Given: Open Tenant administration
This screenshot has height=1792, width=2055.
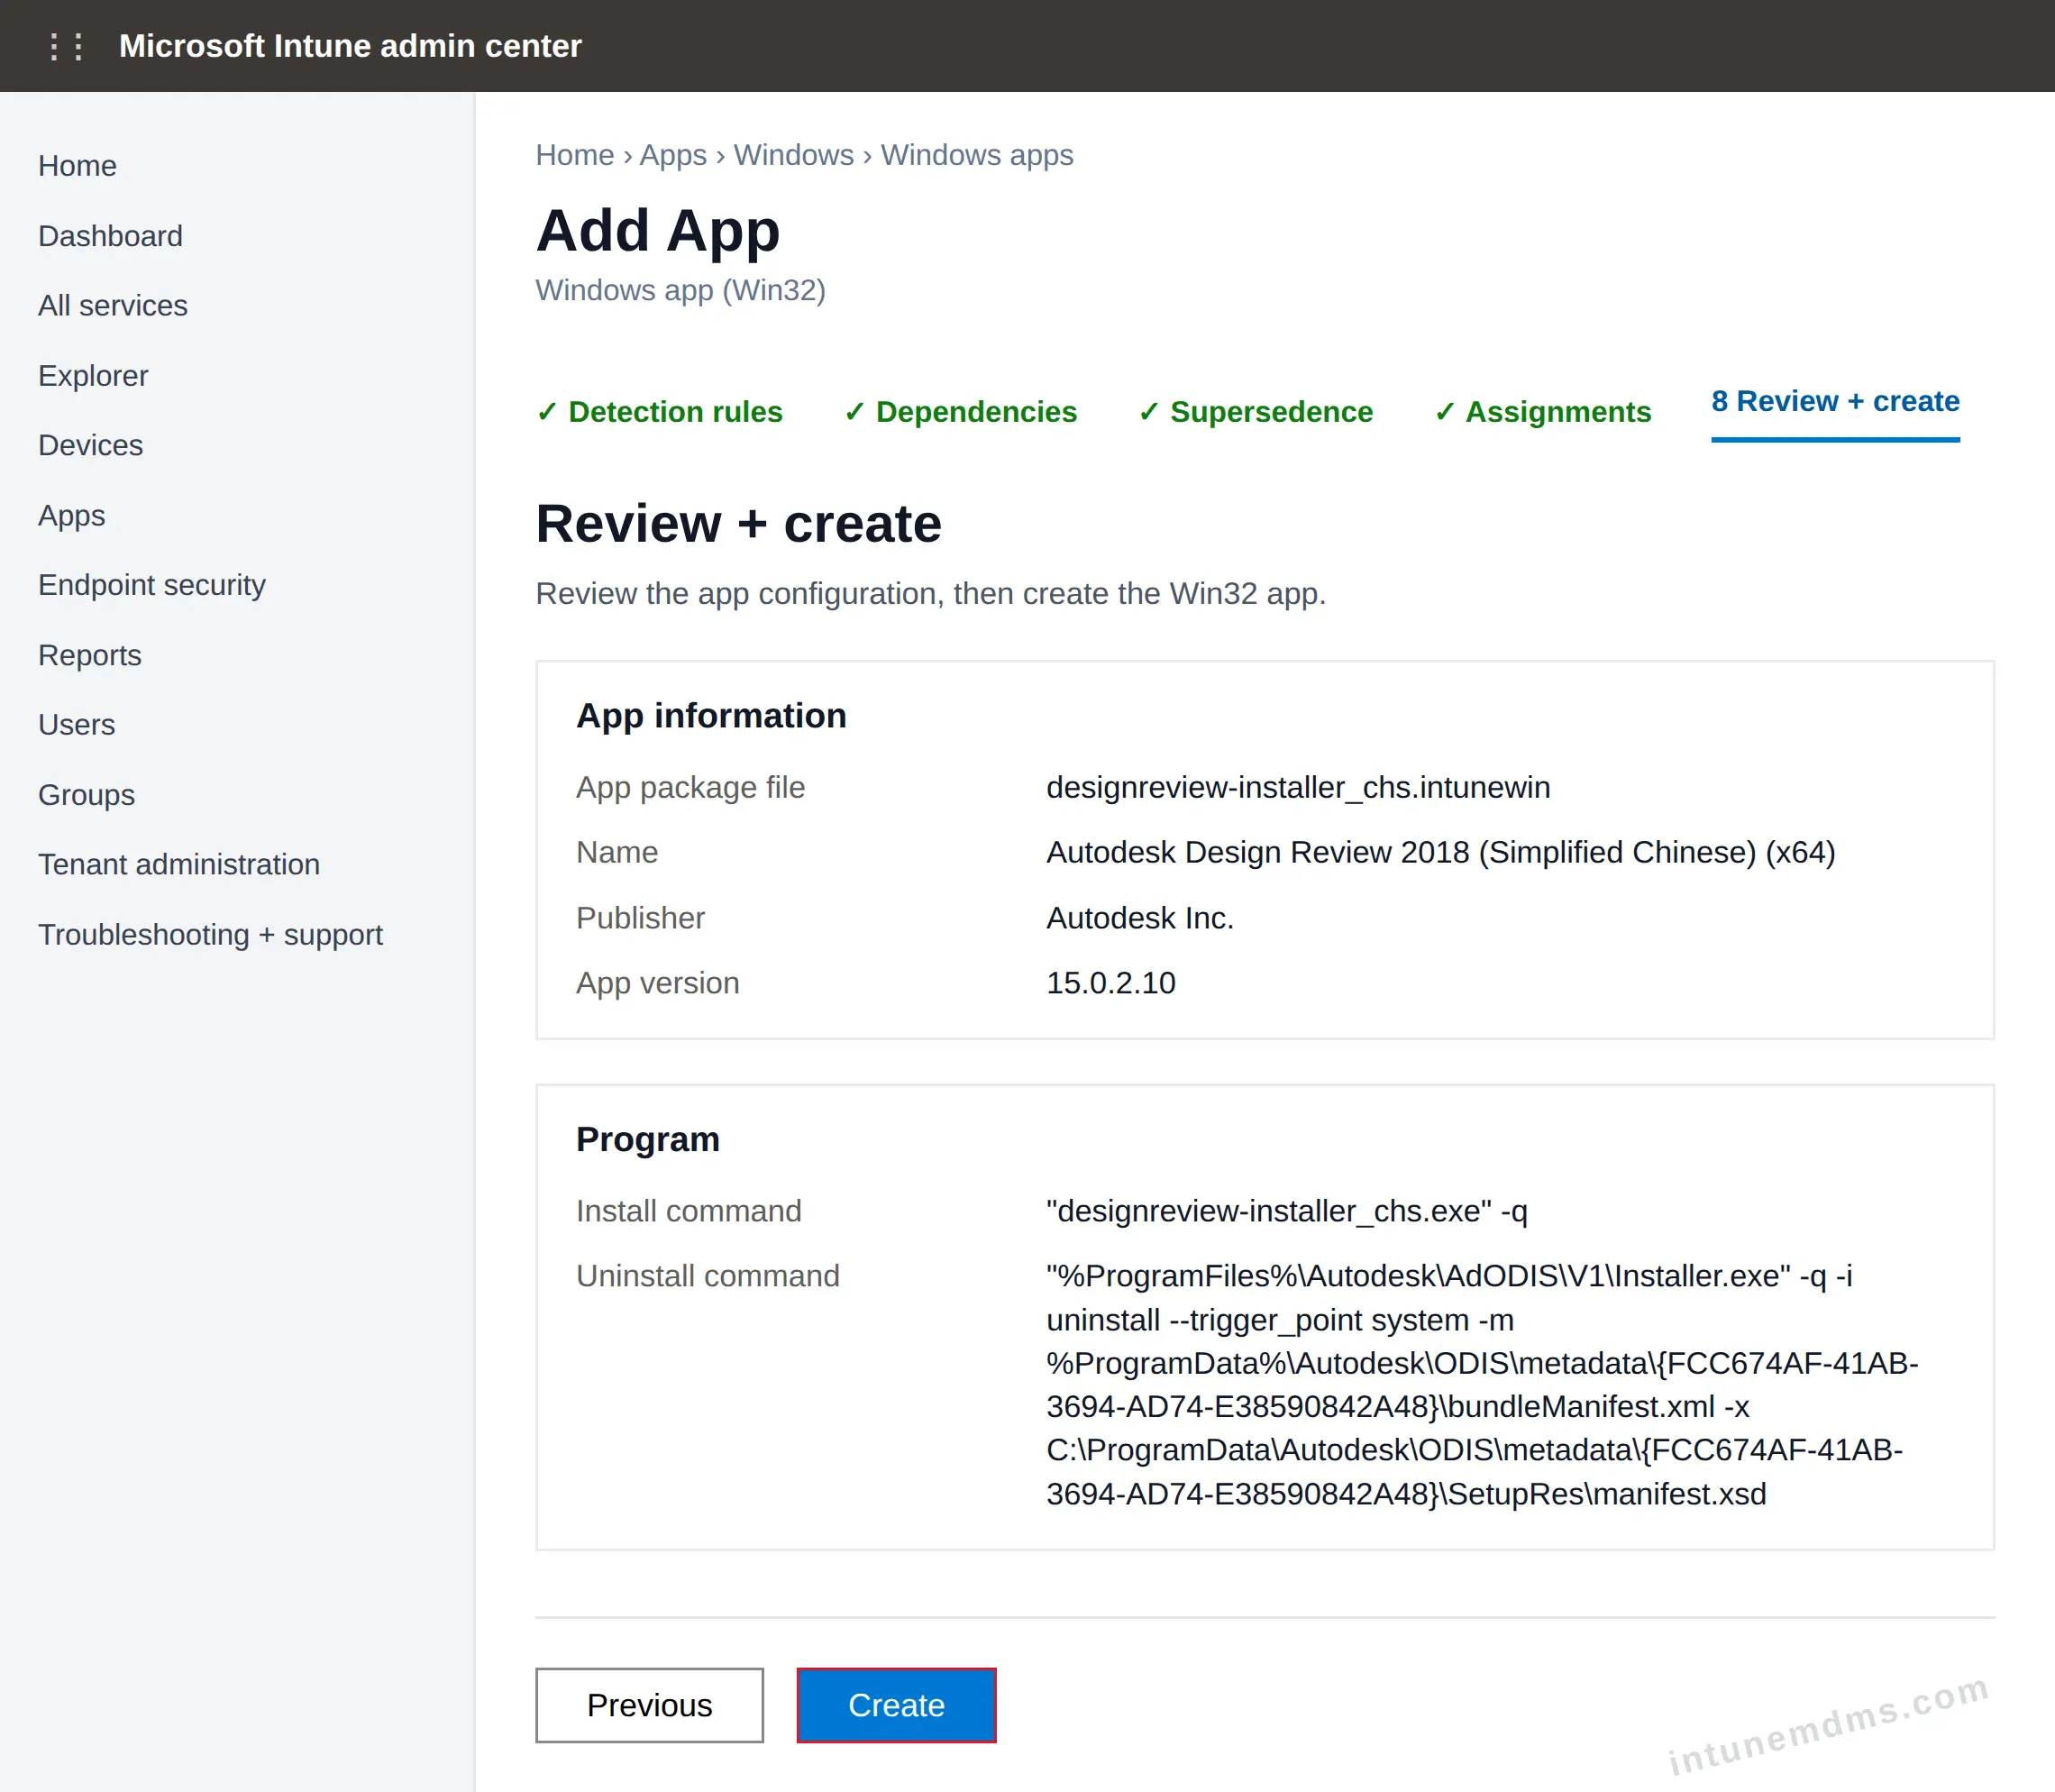Looking at the screenshot, I should pyautogui.click(x=179, y=864).
